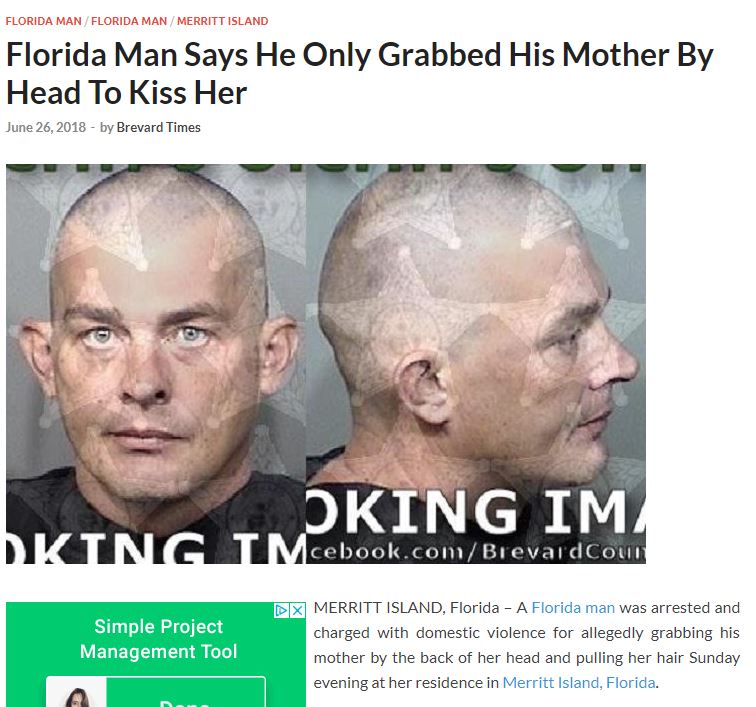Close the green ad with its X icon
The height and width of the screenshot is (707, 756).
(298, 610)
